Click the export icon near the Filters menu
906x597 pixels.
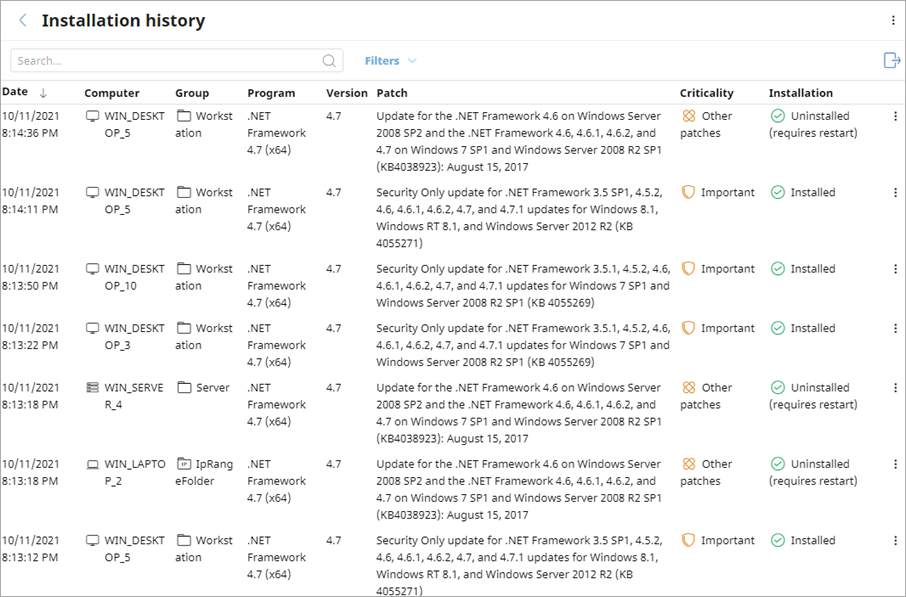pyautogui.click(x=891, y=60)
